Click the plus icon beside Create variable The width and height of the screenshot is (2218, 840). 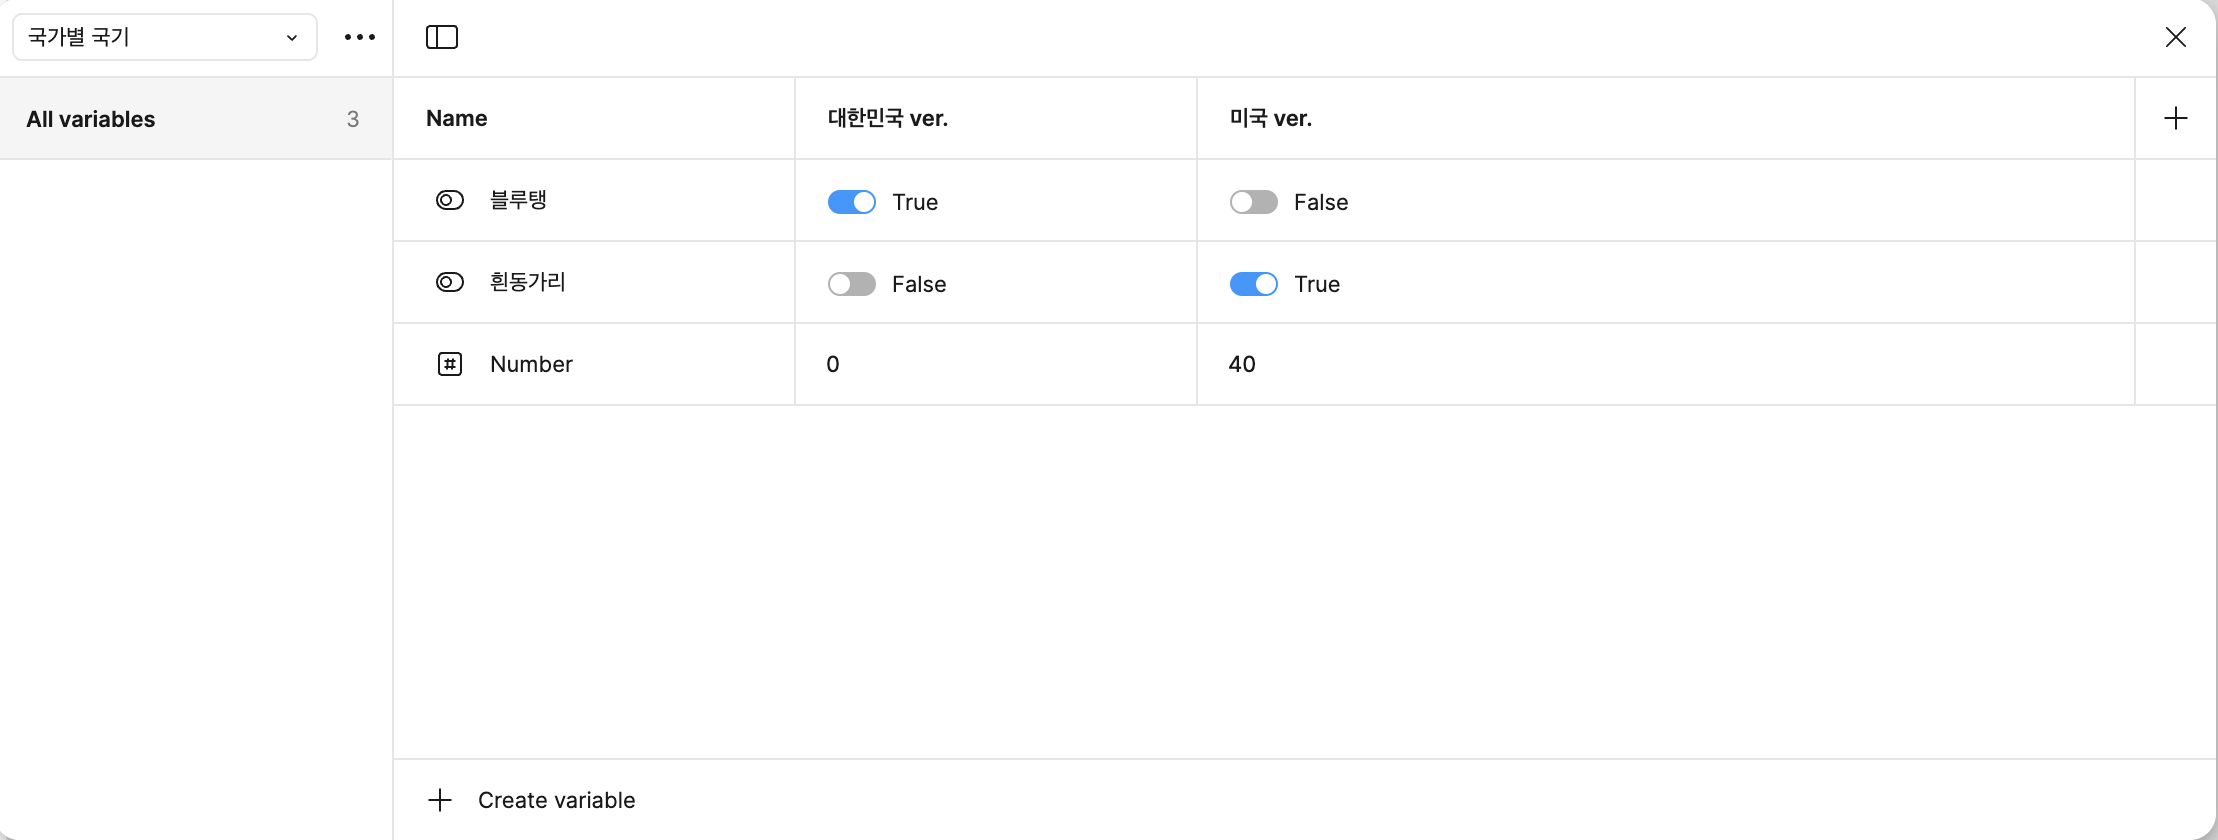click(x=440, y=800)
